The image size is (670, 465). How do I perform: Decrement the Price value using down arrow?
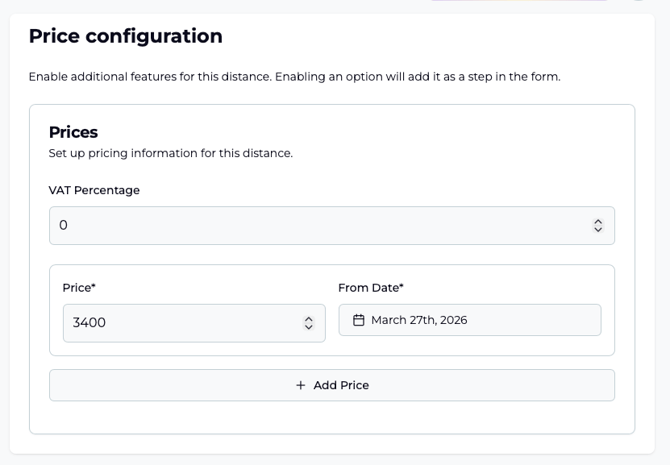pyautogui.click(x=309, y=327)
